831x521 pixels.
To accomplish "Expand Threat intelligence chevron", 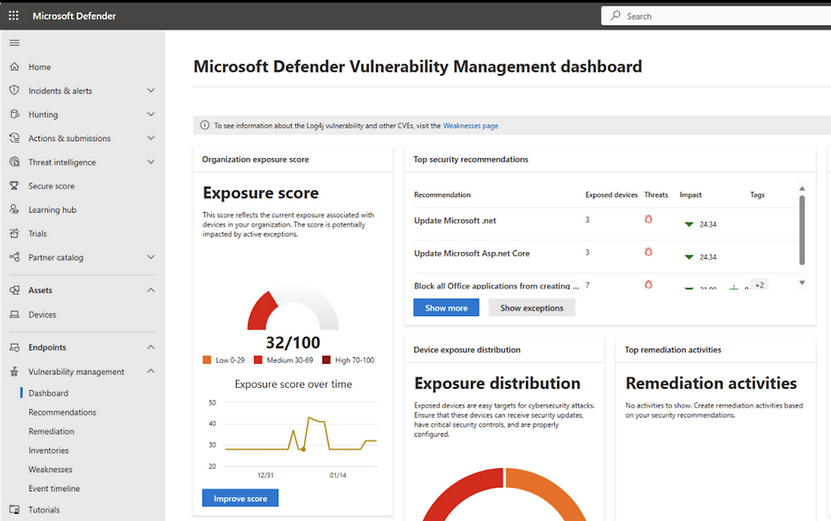I will [151, 162].
